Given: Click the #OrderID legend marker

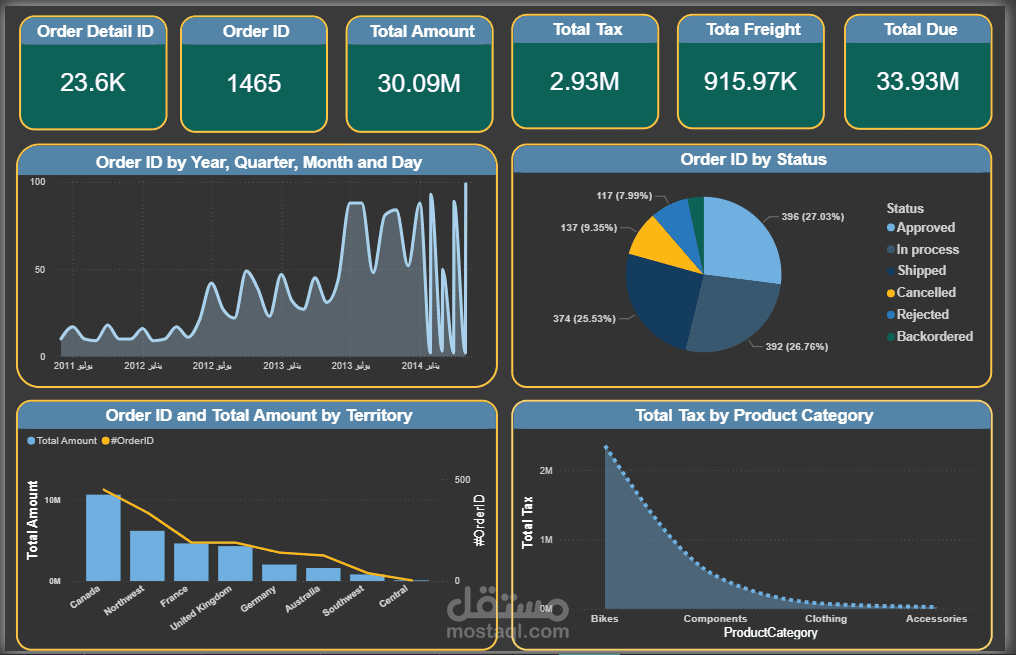Looking at the screenshot, I should (x=105, y=440).
